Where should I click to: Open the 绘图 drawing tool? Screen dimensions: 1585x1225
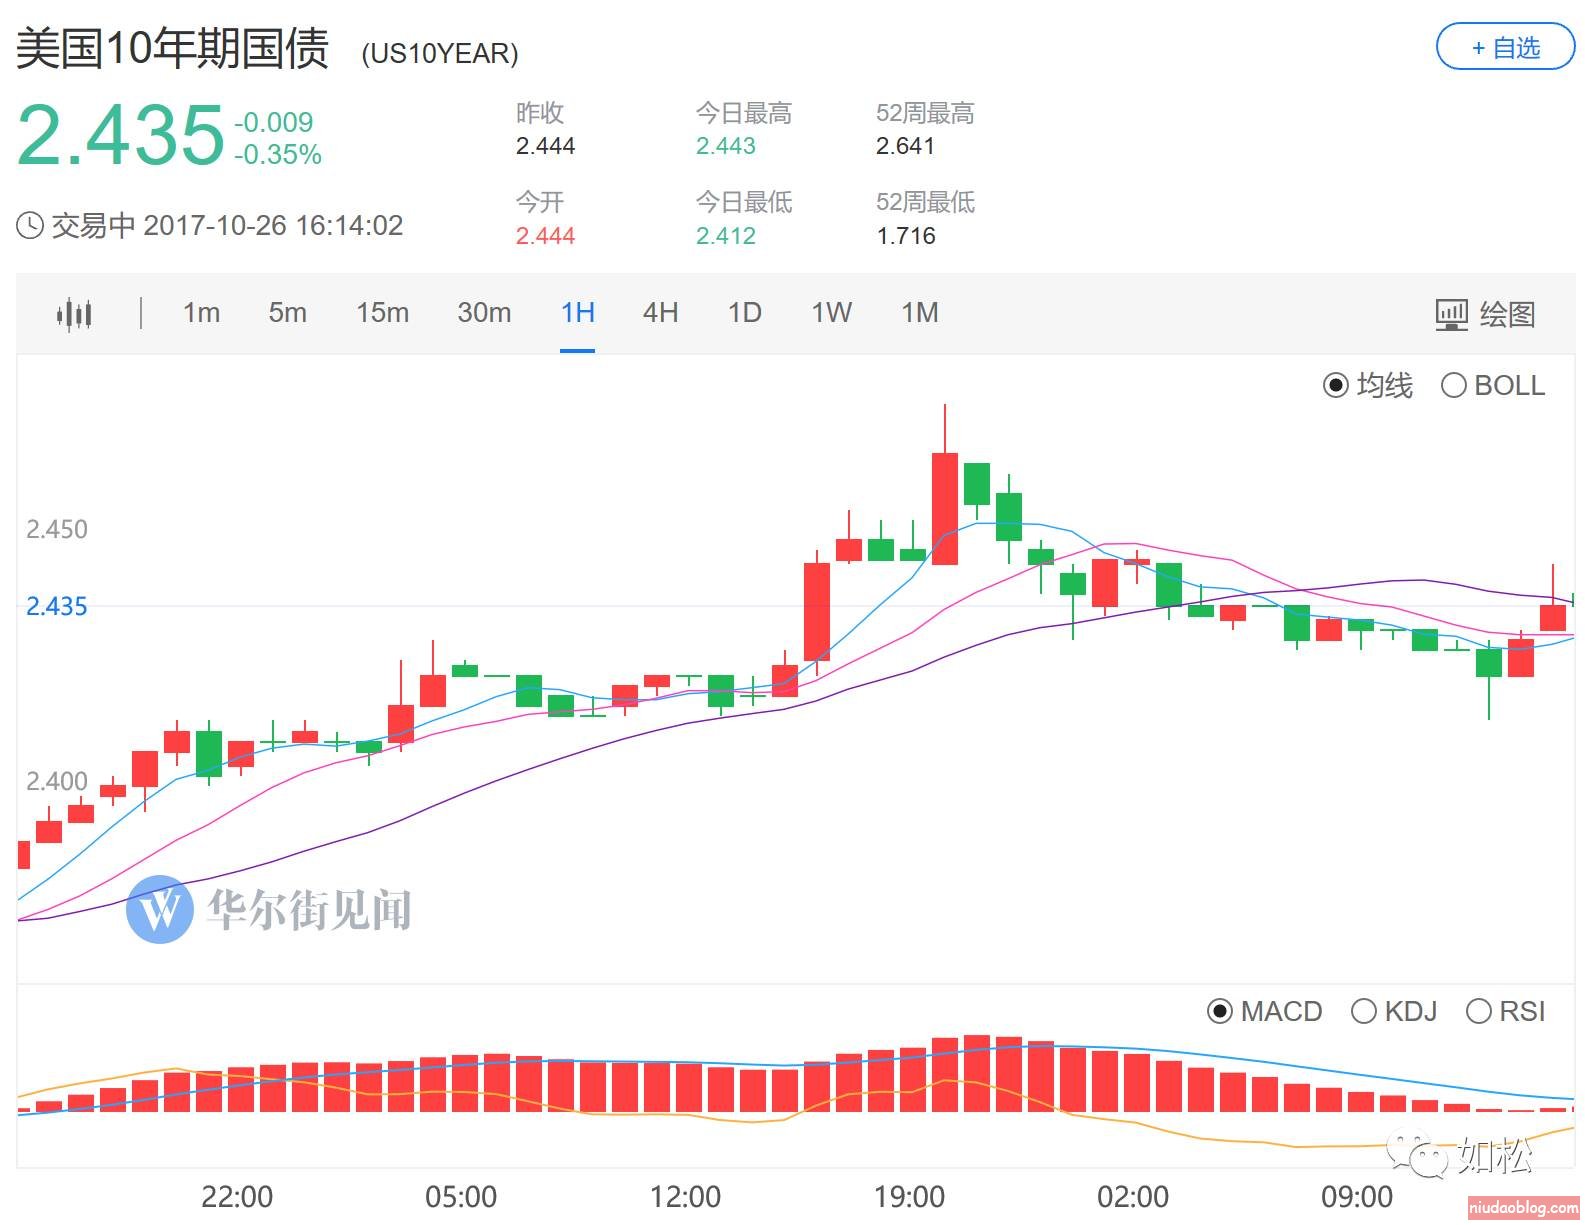coord(1485,314)
